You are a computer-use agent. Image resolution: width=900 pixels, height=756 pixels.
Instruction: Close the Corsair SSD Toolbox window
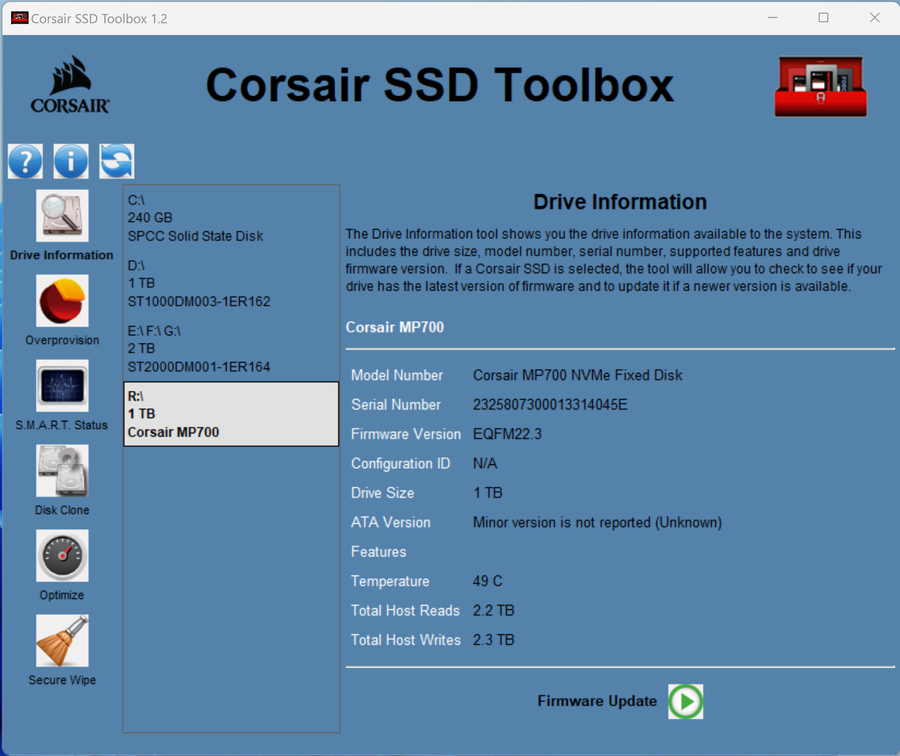(x=874, y=18)
